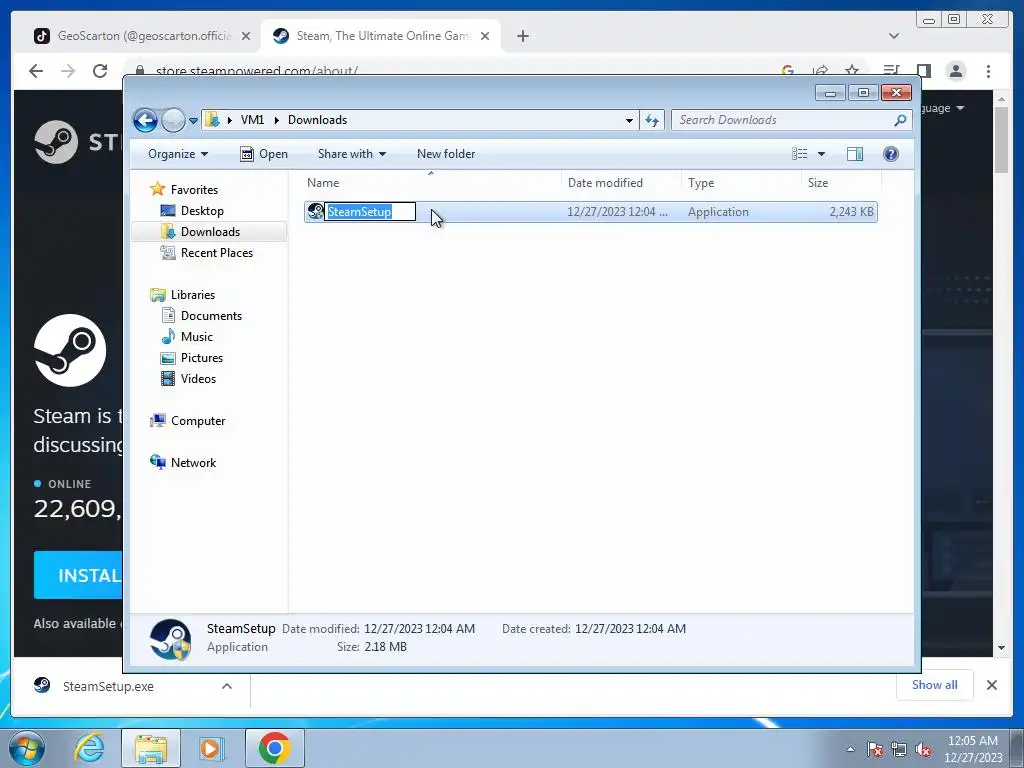The image size is (1024, 768).
Task: Expand the address bar history dropdown
Action: 629,120
